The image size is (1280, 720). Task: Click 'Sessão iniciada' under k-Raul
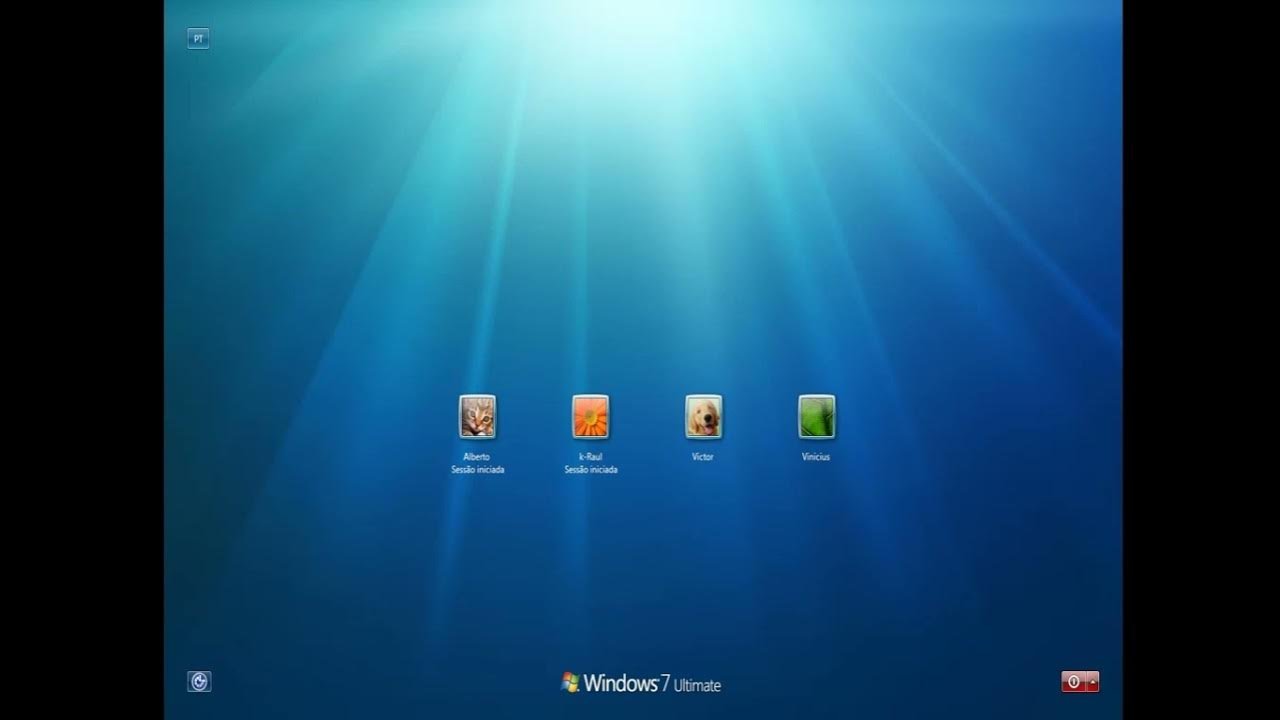[x=590, y=470]
